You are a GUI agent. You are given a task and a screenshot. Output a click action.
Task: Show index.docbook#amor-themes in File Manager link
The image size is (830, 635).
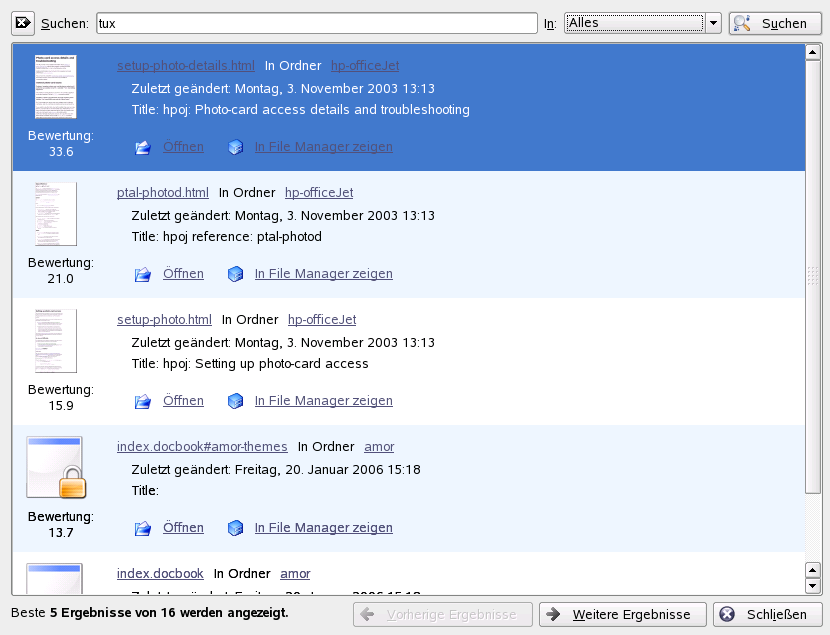pos(323,528)
